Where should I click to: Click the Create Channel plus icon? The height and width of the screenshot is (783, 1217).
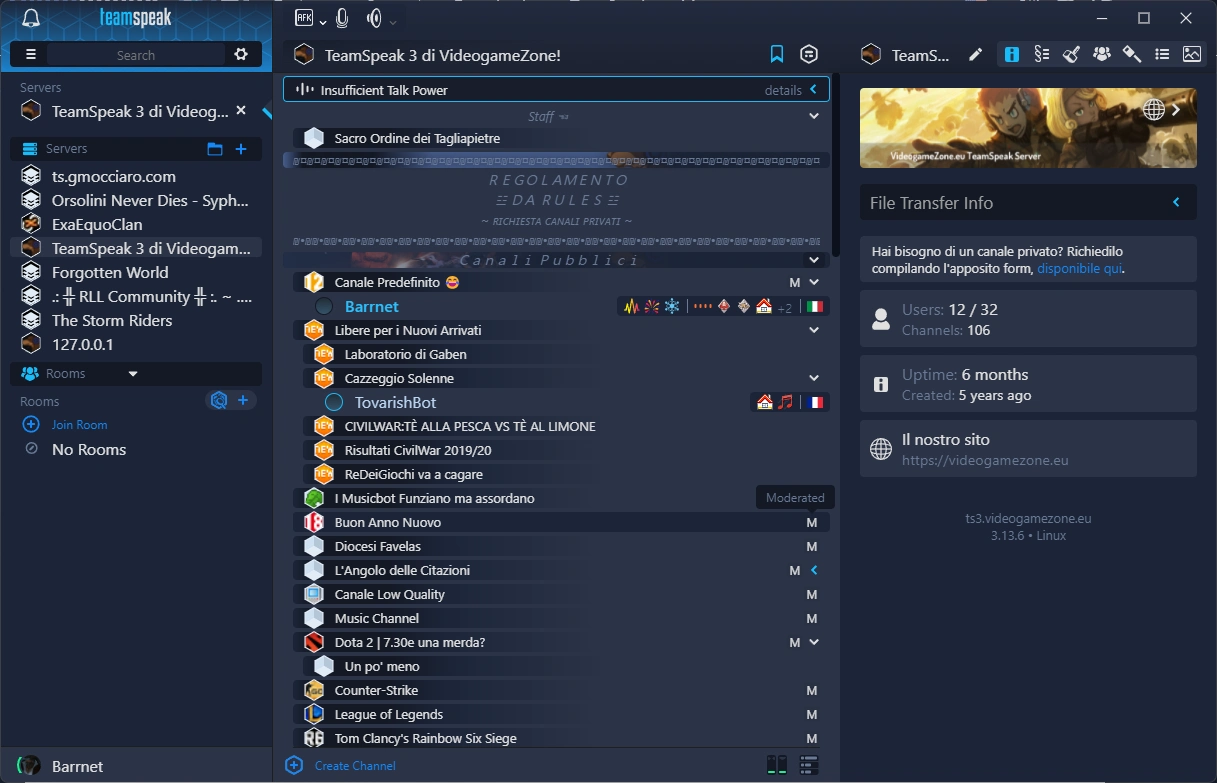294,765
